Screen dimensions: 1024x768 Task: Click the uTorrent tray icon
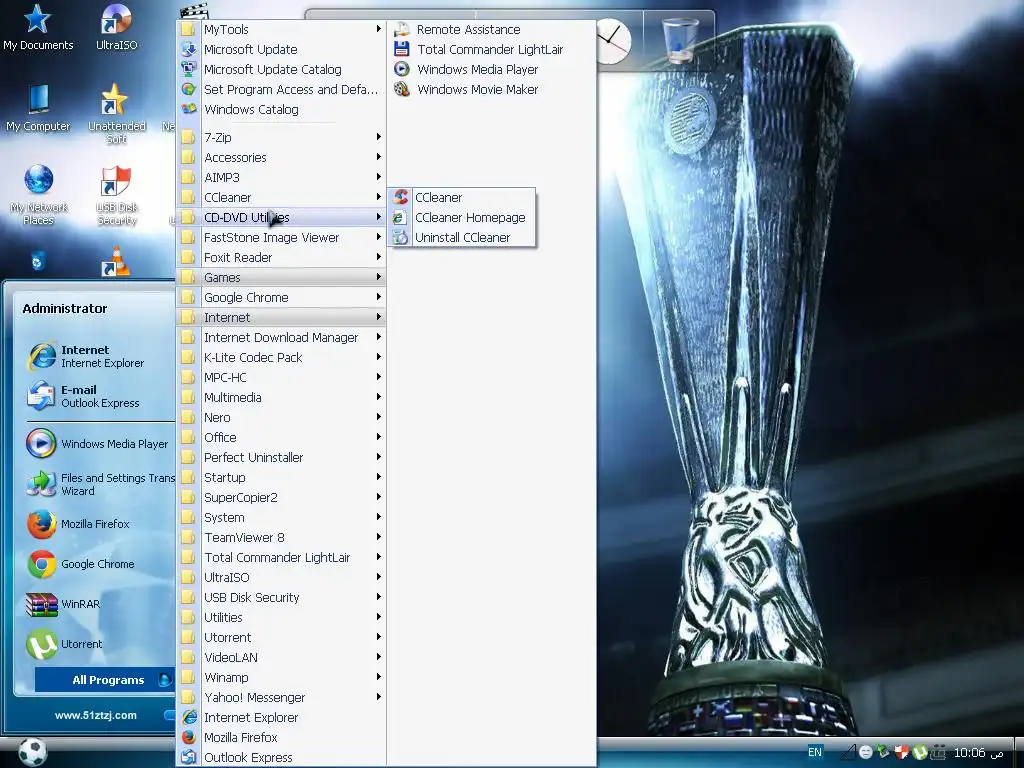point(920,753)
